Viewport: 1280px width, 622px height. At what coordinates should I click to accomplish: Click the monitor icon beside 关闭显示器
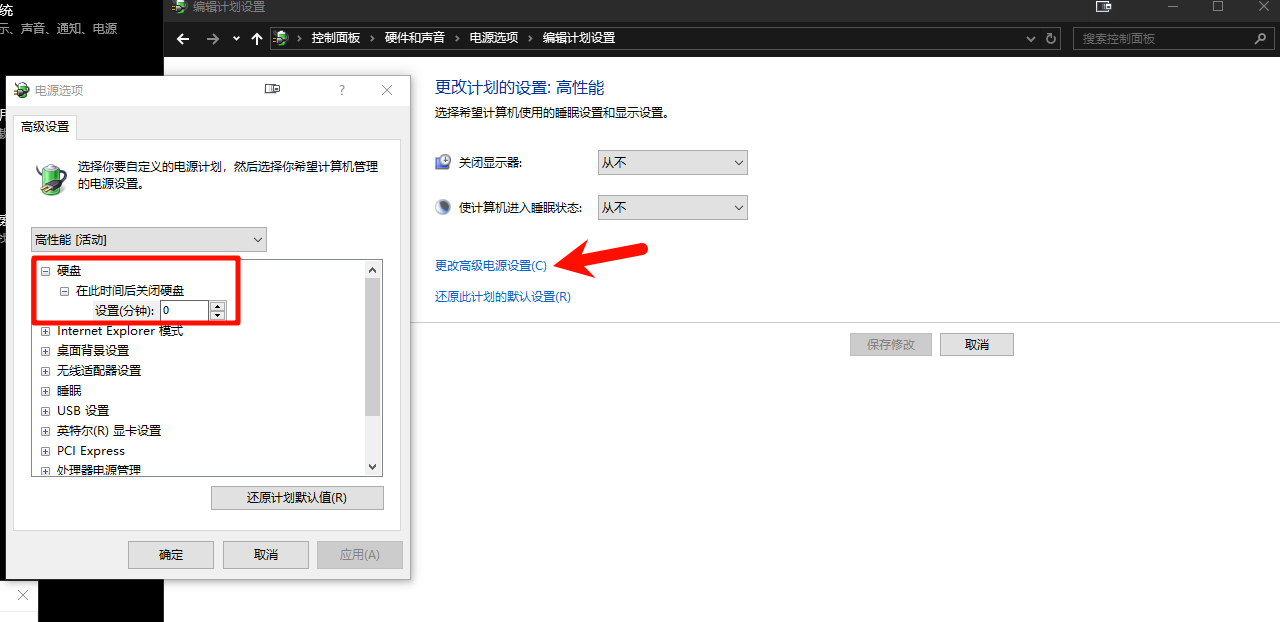tap(444, 162)
